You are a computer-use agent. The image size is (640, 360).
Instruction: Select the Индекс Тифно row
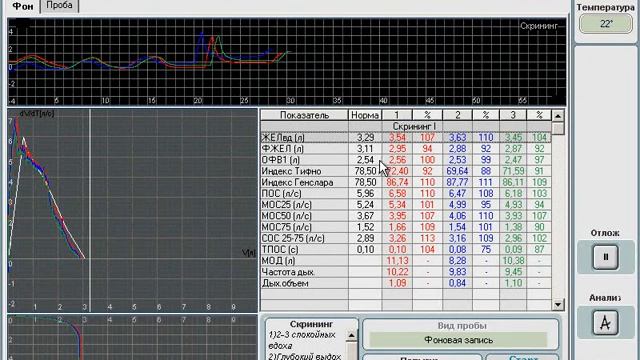coord(406,171)
